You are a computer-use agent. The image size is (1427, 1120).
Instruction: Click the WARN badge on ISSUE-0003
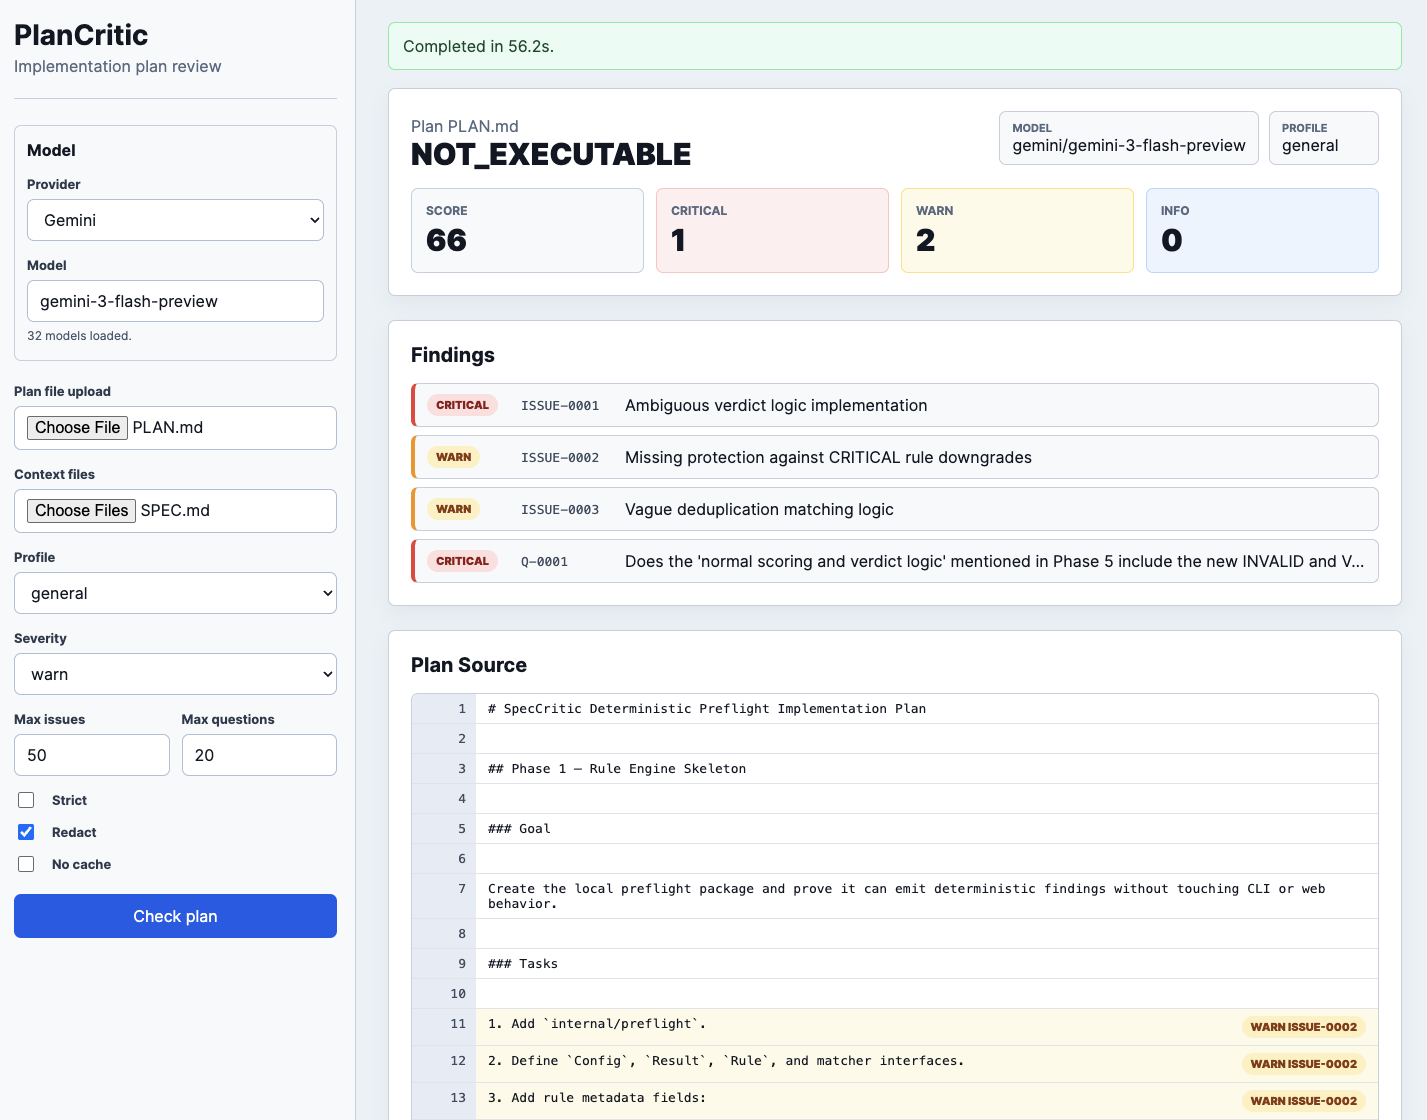pos(453,509)
